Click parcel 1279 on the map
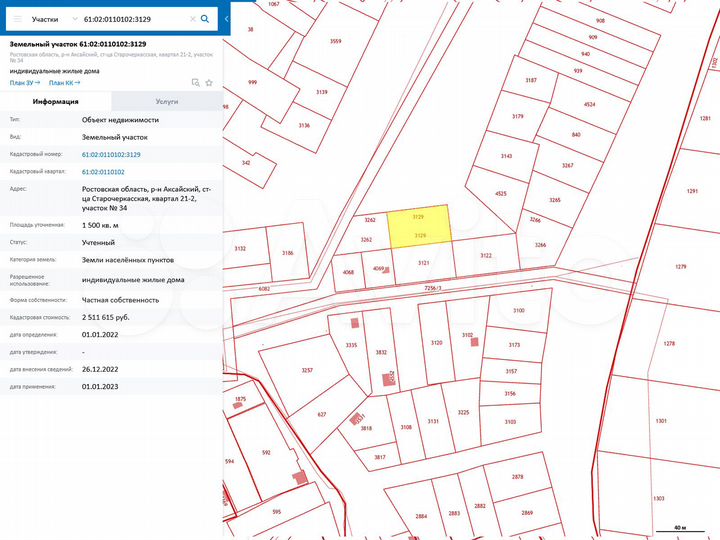Screen dimensions: 720x540 (681, 266)
